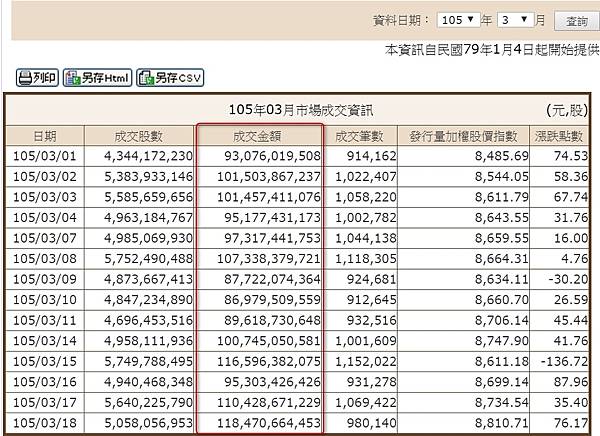Image resolution: width=600 pixels, height=436 pixels.
Task: Click point change 74.53
Action: [x=571, y=156]
